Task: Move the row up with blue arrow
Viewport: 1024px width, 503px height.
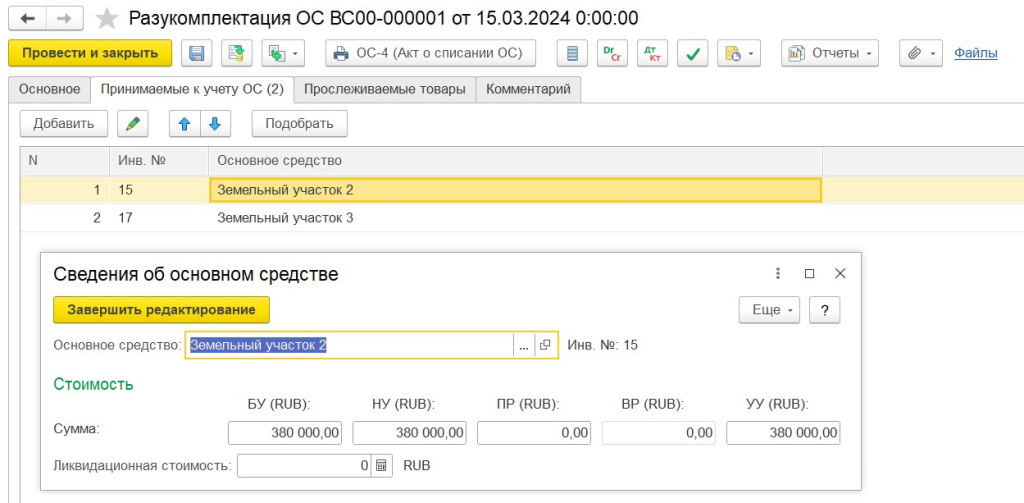Action: point(184,123)
